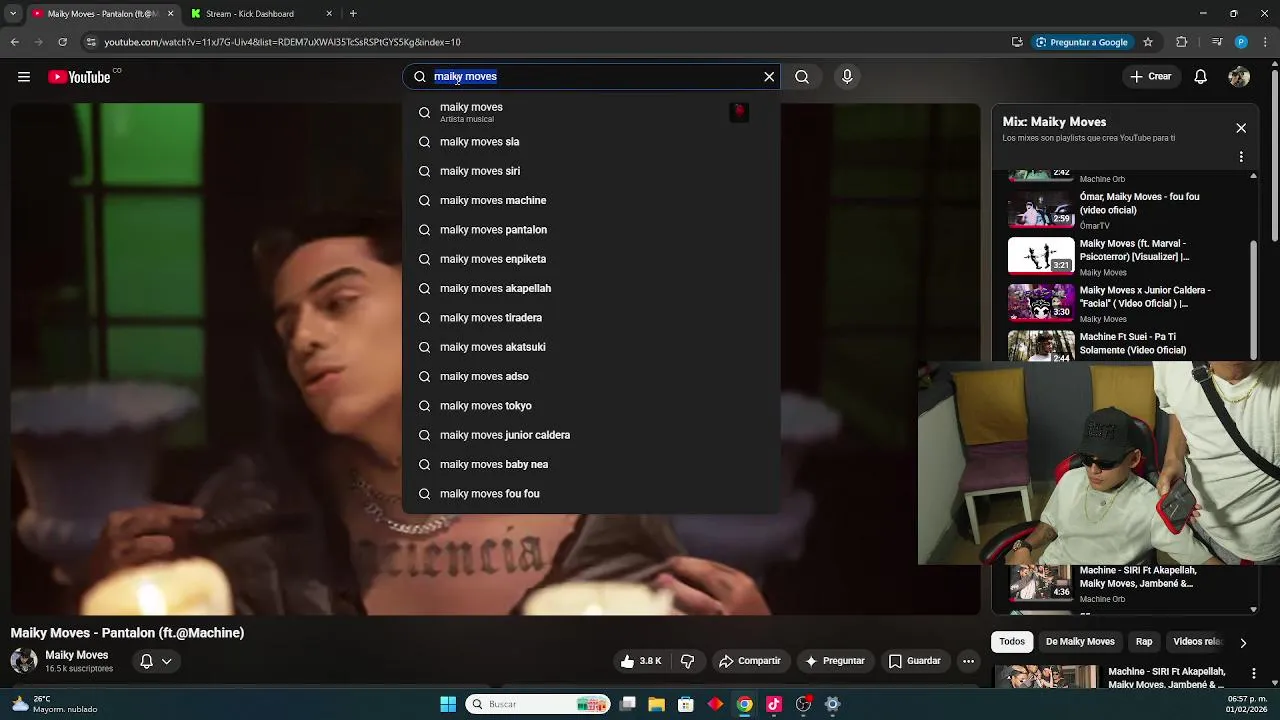Image resolution: width=1280 pixels, height=720 pixels.
Task: Open the account avatar menu
Action: click(x=1239, y=77)
